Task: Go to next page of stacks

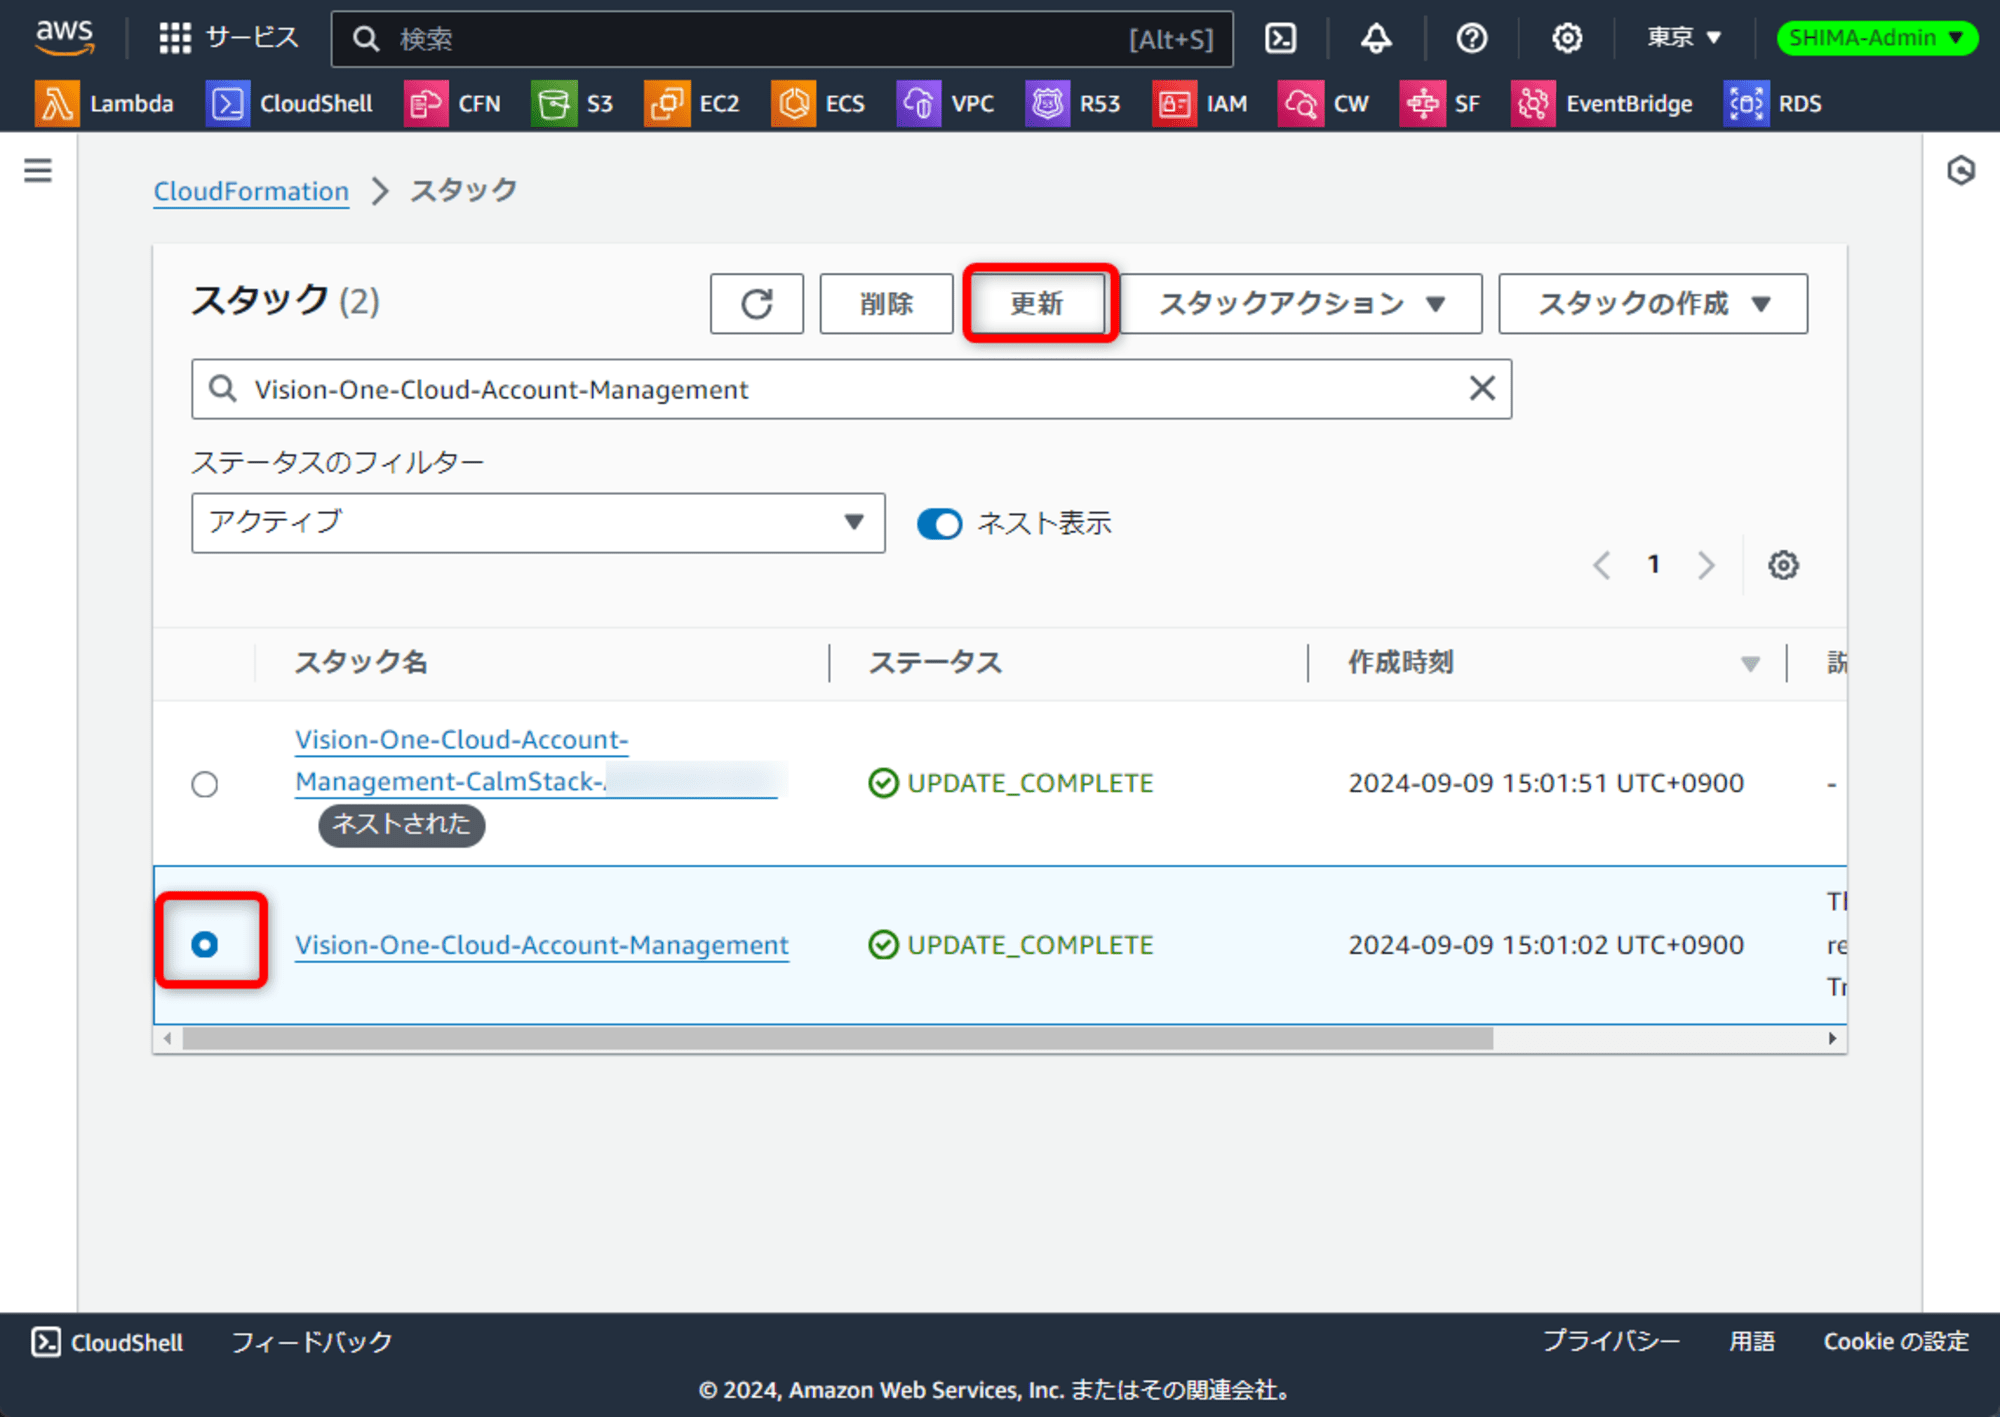Action: coord(1706,565)
